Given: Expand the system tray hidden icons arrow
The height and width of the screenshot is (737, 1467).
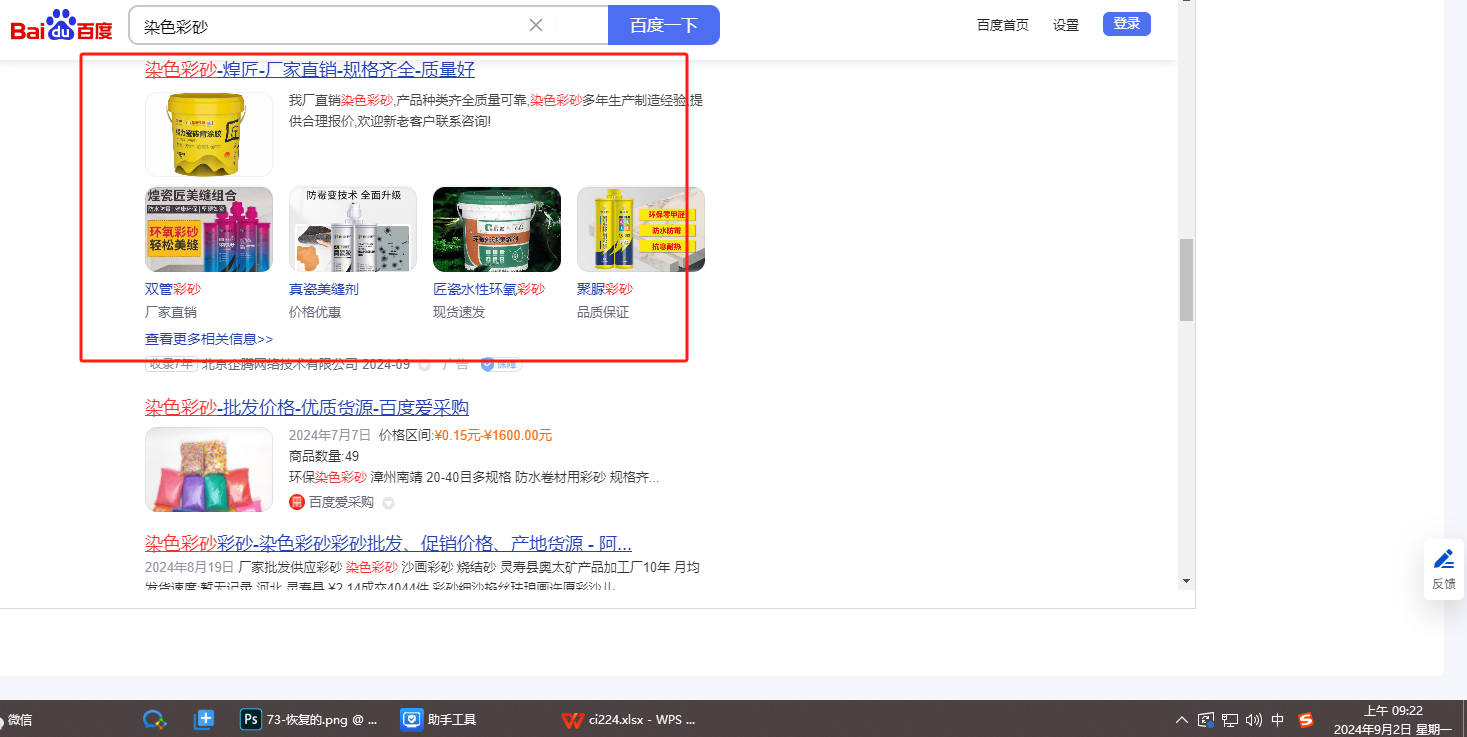Looking at the screenshot, I should click(1182, 719).
